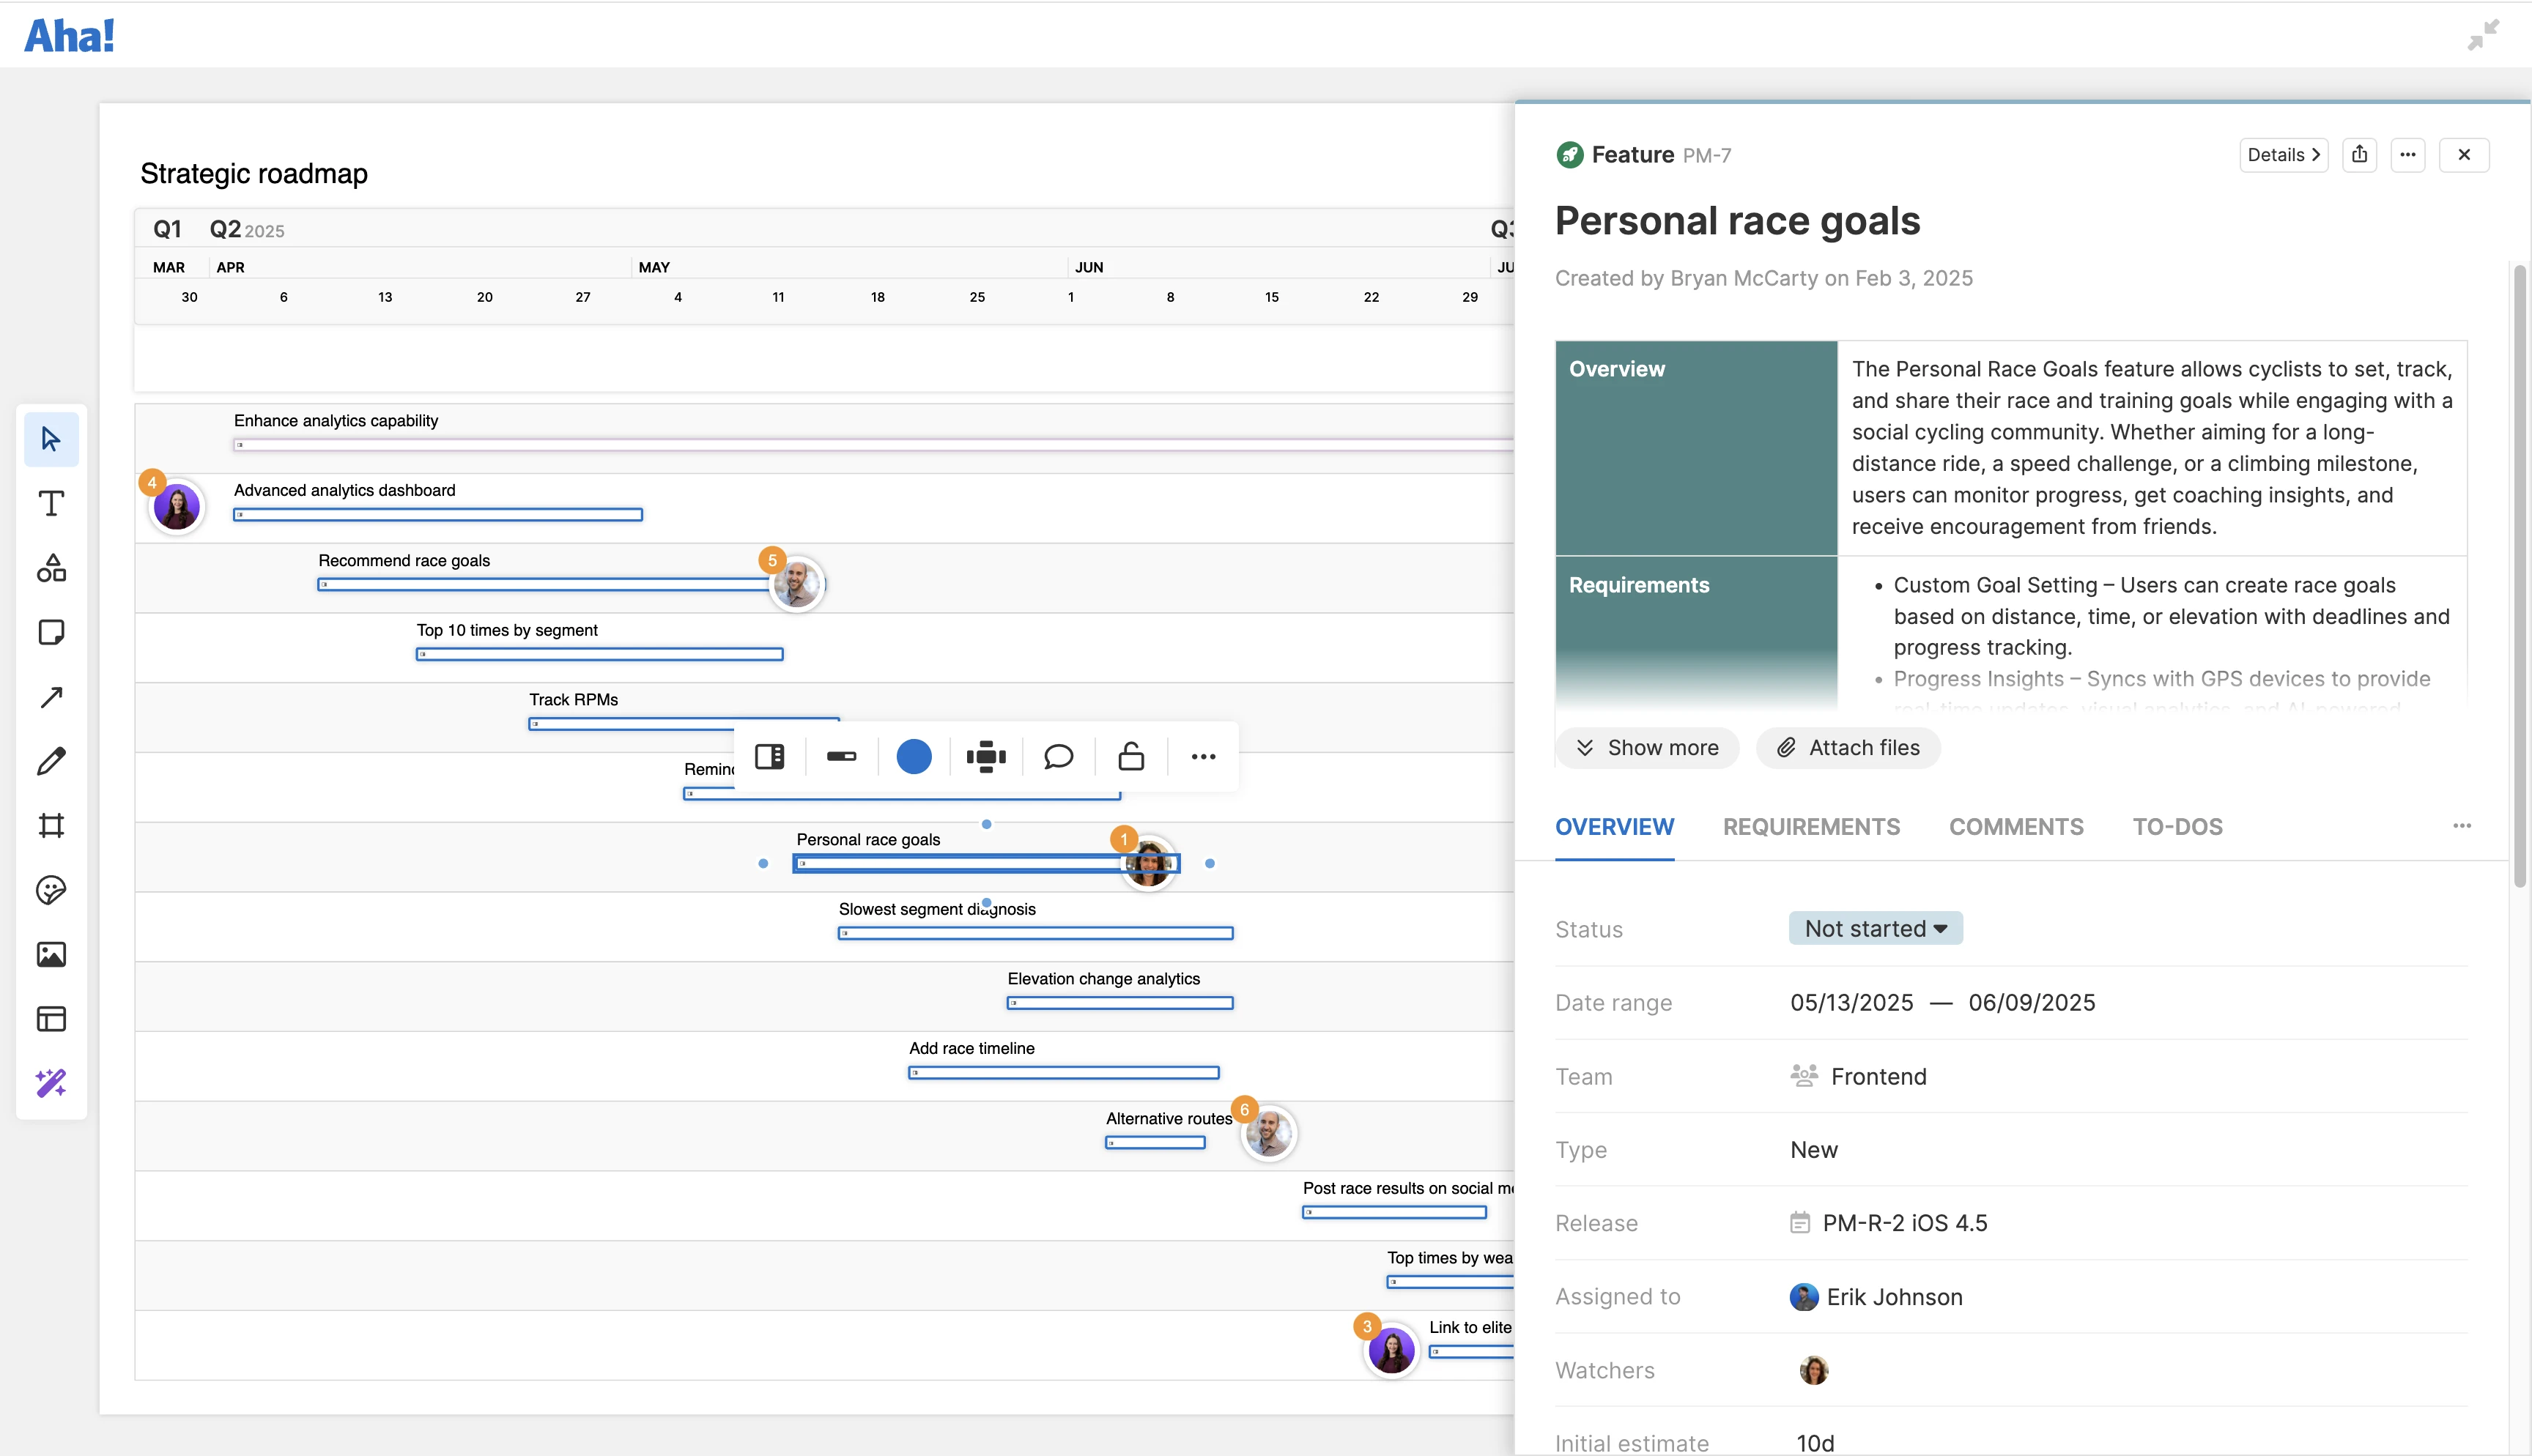
Task: Open the AI magic wand tool
Action: (x=51, y=1083)
